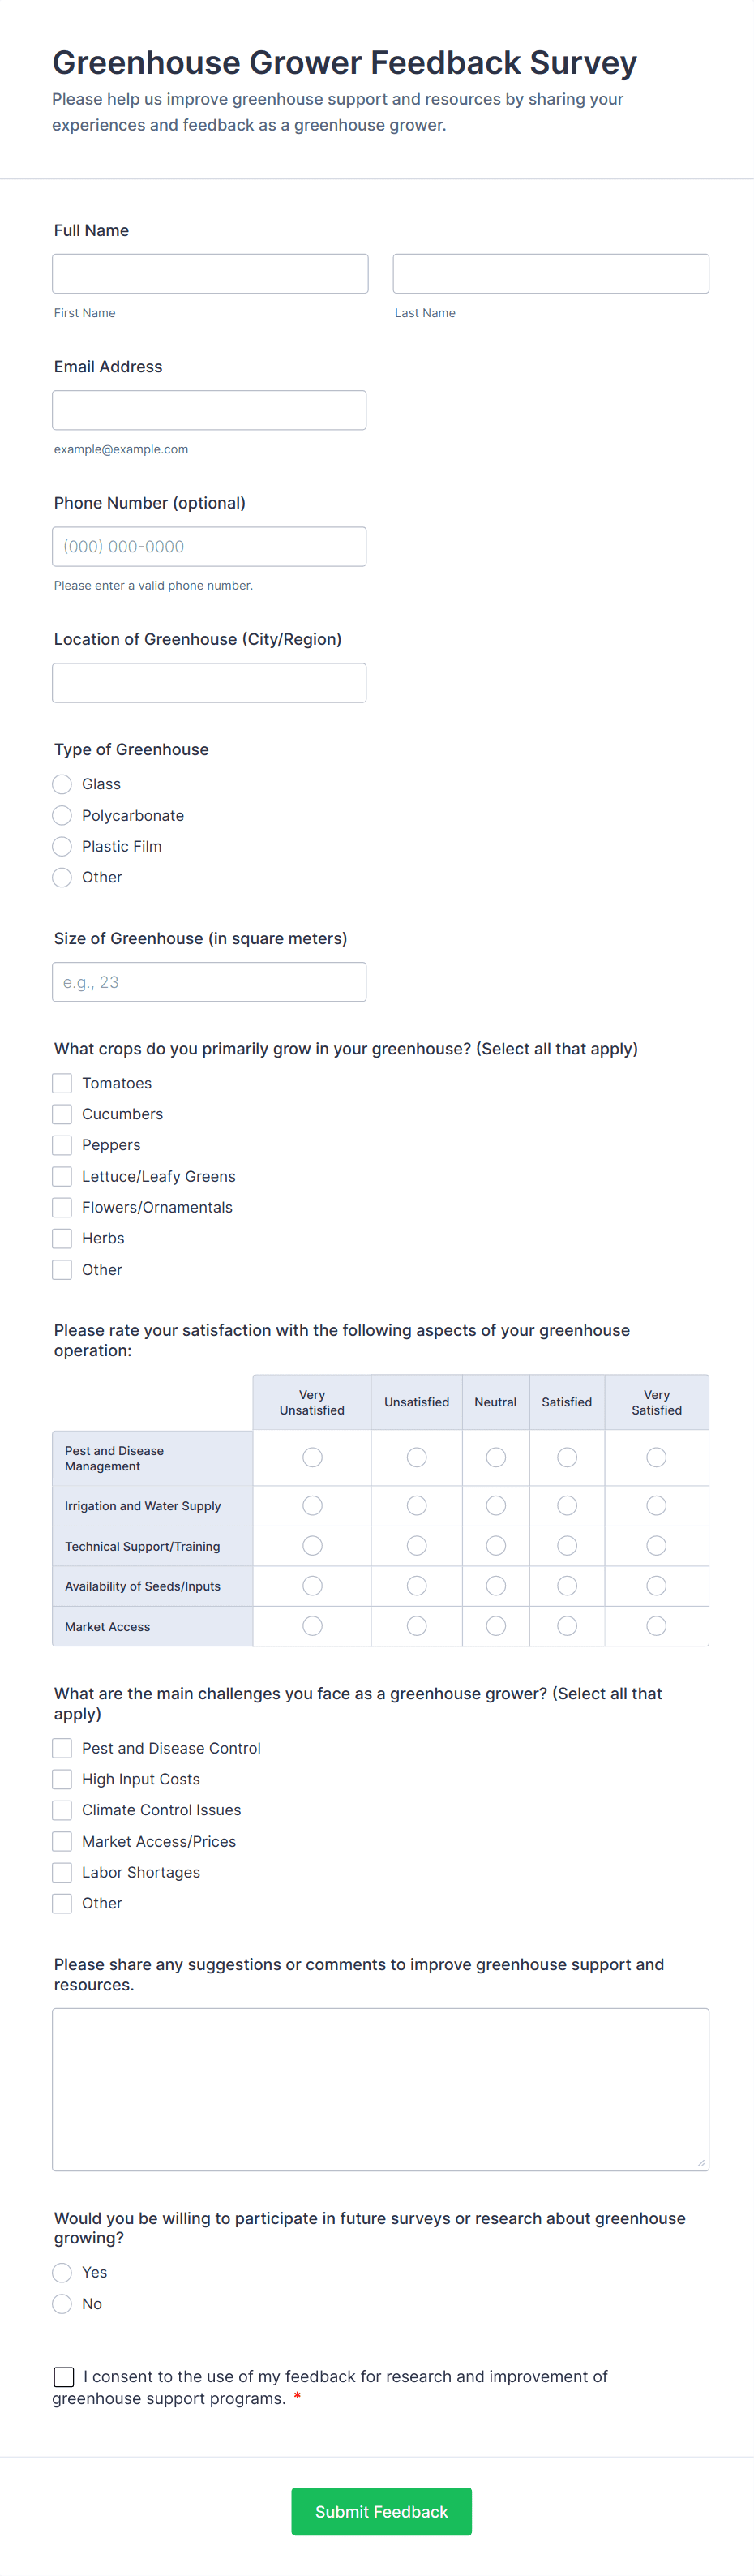Choose Plastic Film radio option

62,846
